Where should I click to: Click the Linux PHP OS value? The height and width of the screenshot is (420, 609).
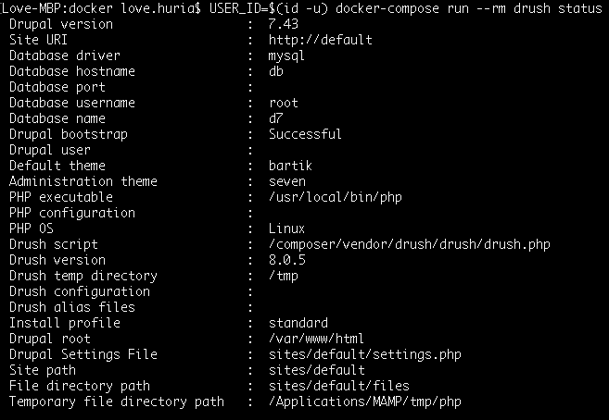(x=287, y=228)
